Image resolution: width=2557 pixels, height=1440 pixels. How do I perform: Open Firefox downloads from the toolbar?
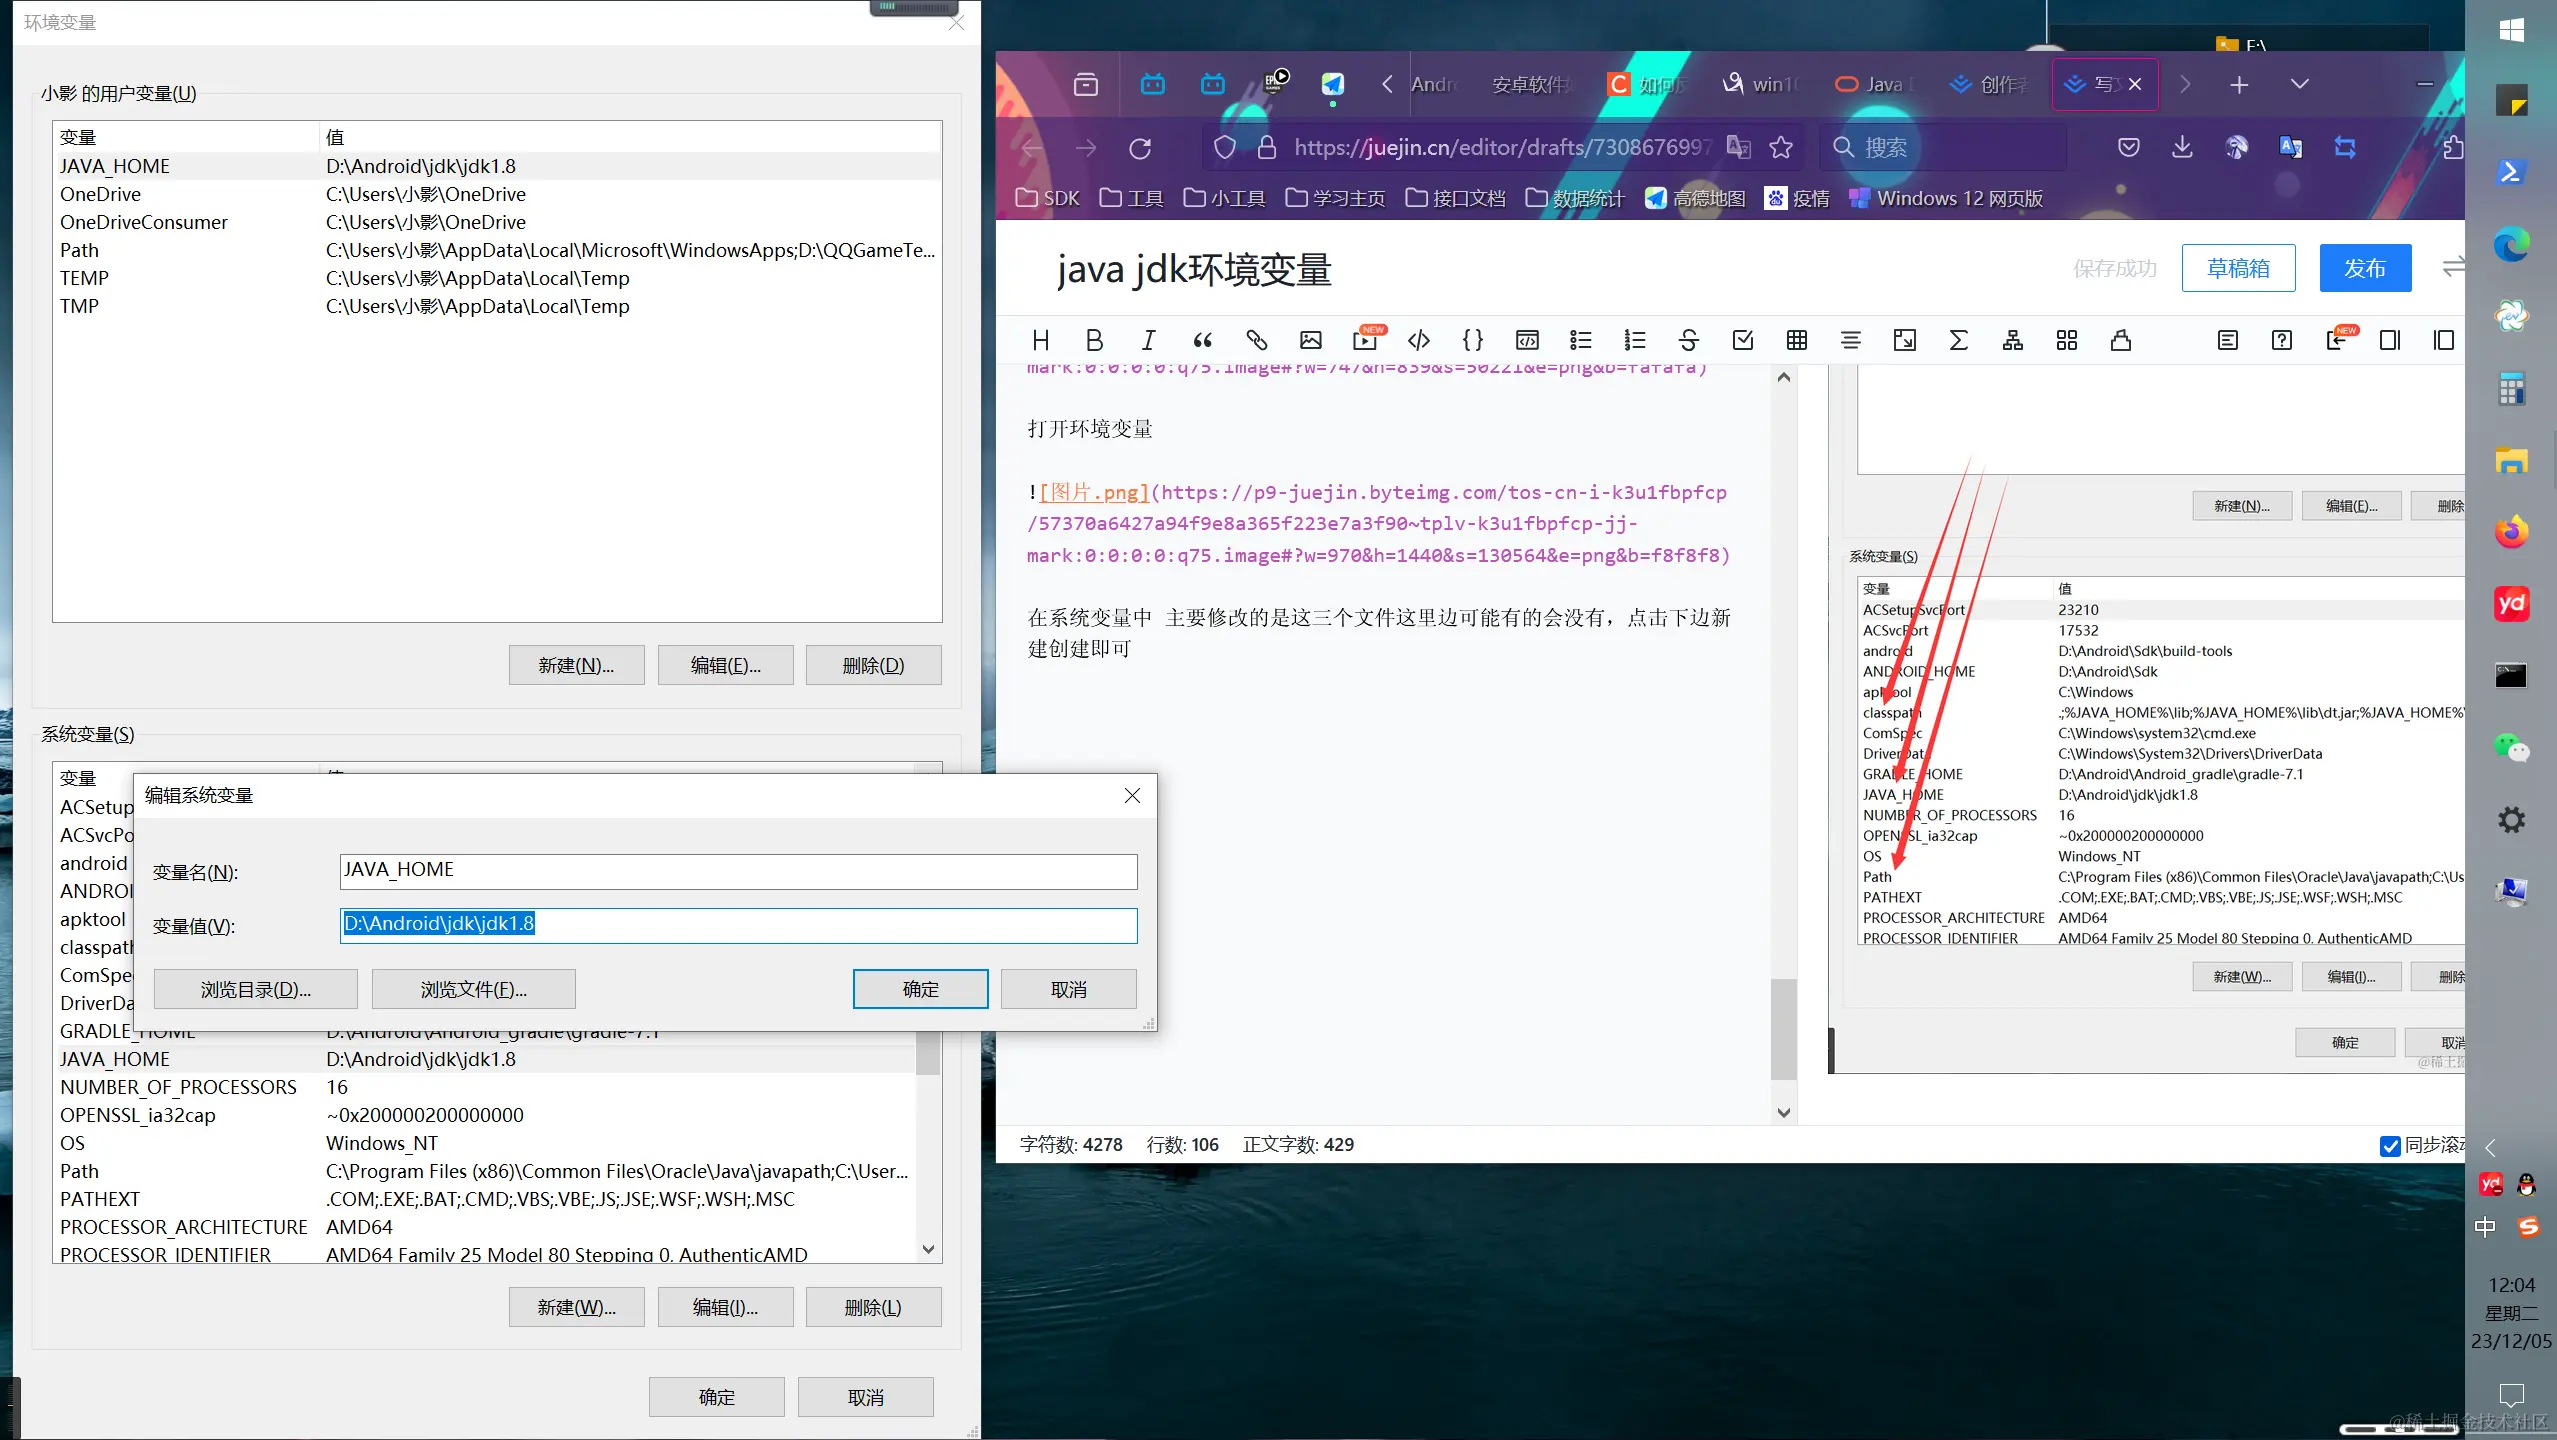(x=2181, y=147)
